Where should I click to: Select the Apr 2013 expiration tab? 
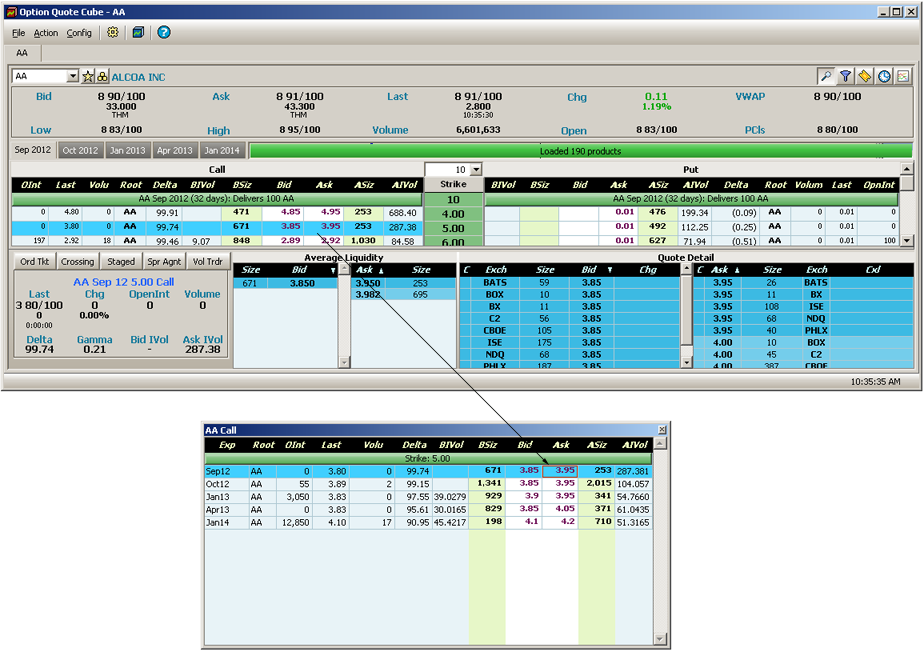(x=175, y=151)
